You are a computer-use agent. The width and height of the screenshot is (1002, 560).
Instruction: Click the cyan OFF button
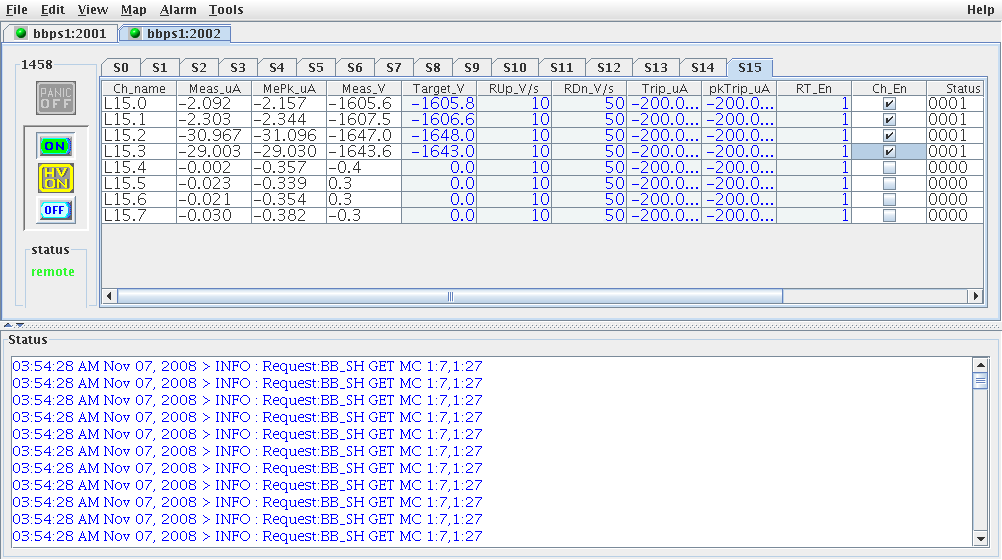pyautogui.click(x=55, y=210)
